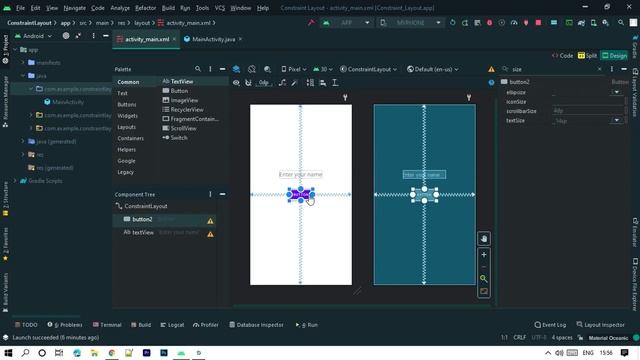
Task: Click the layout warning triangle icon
Action: tap(491, 69)
